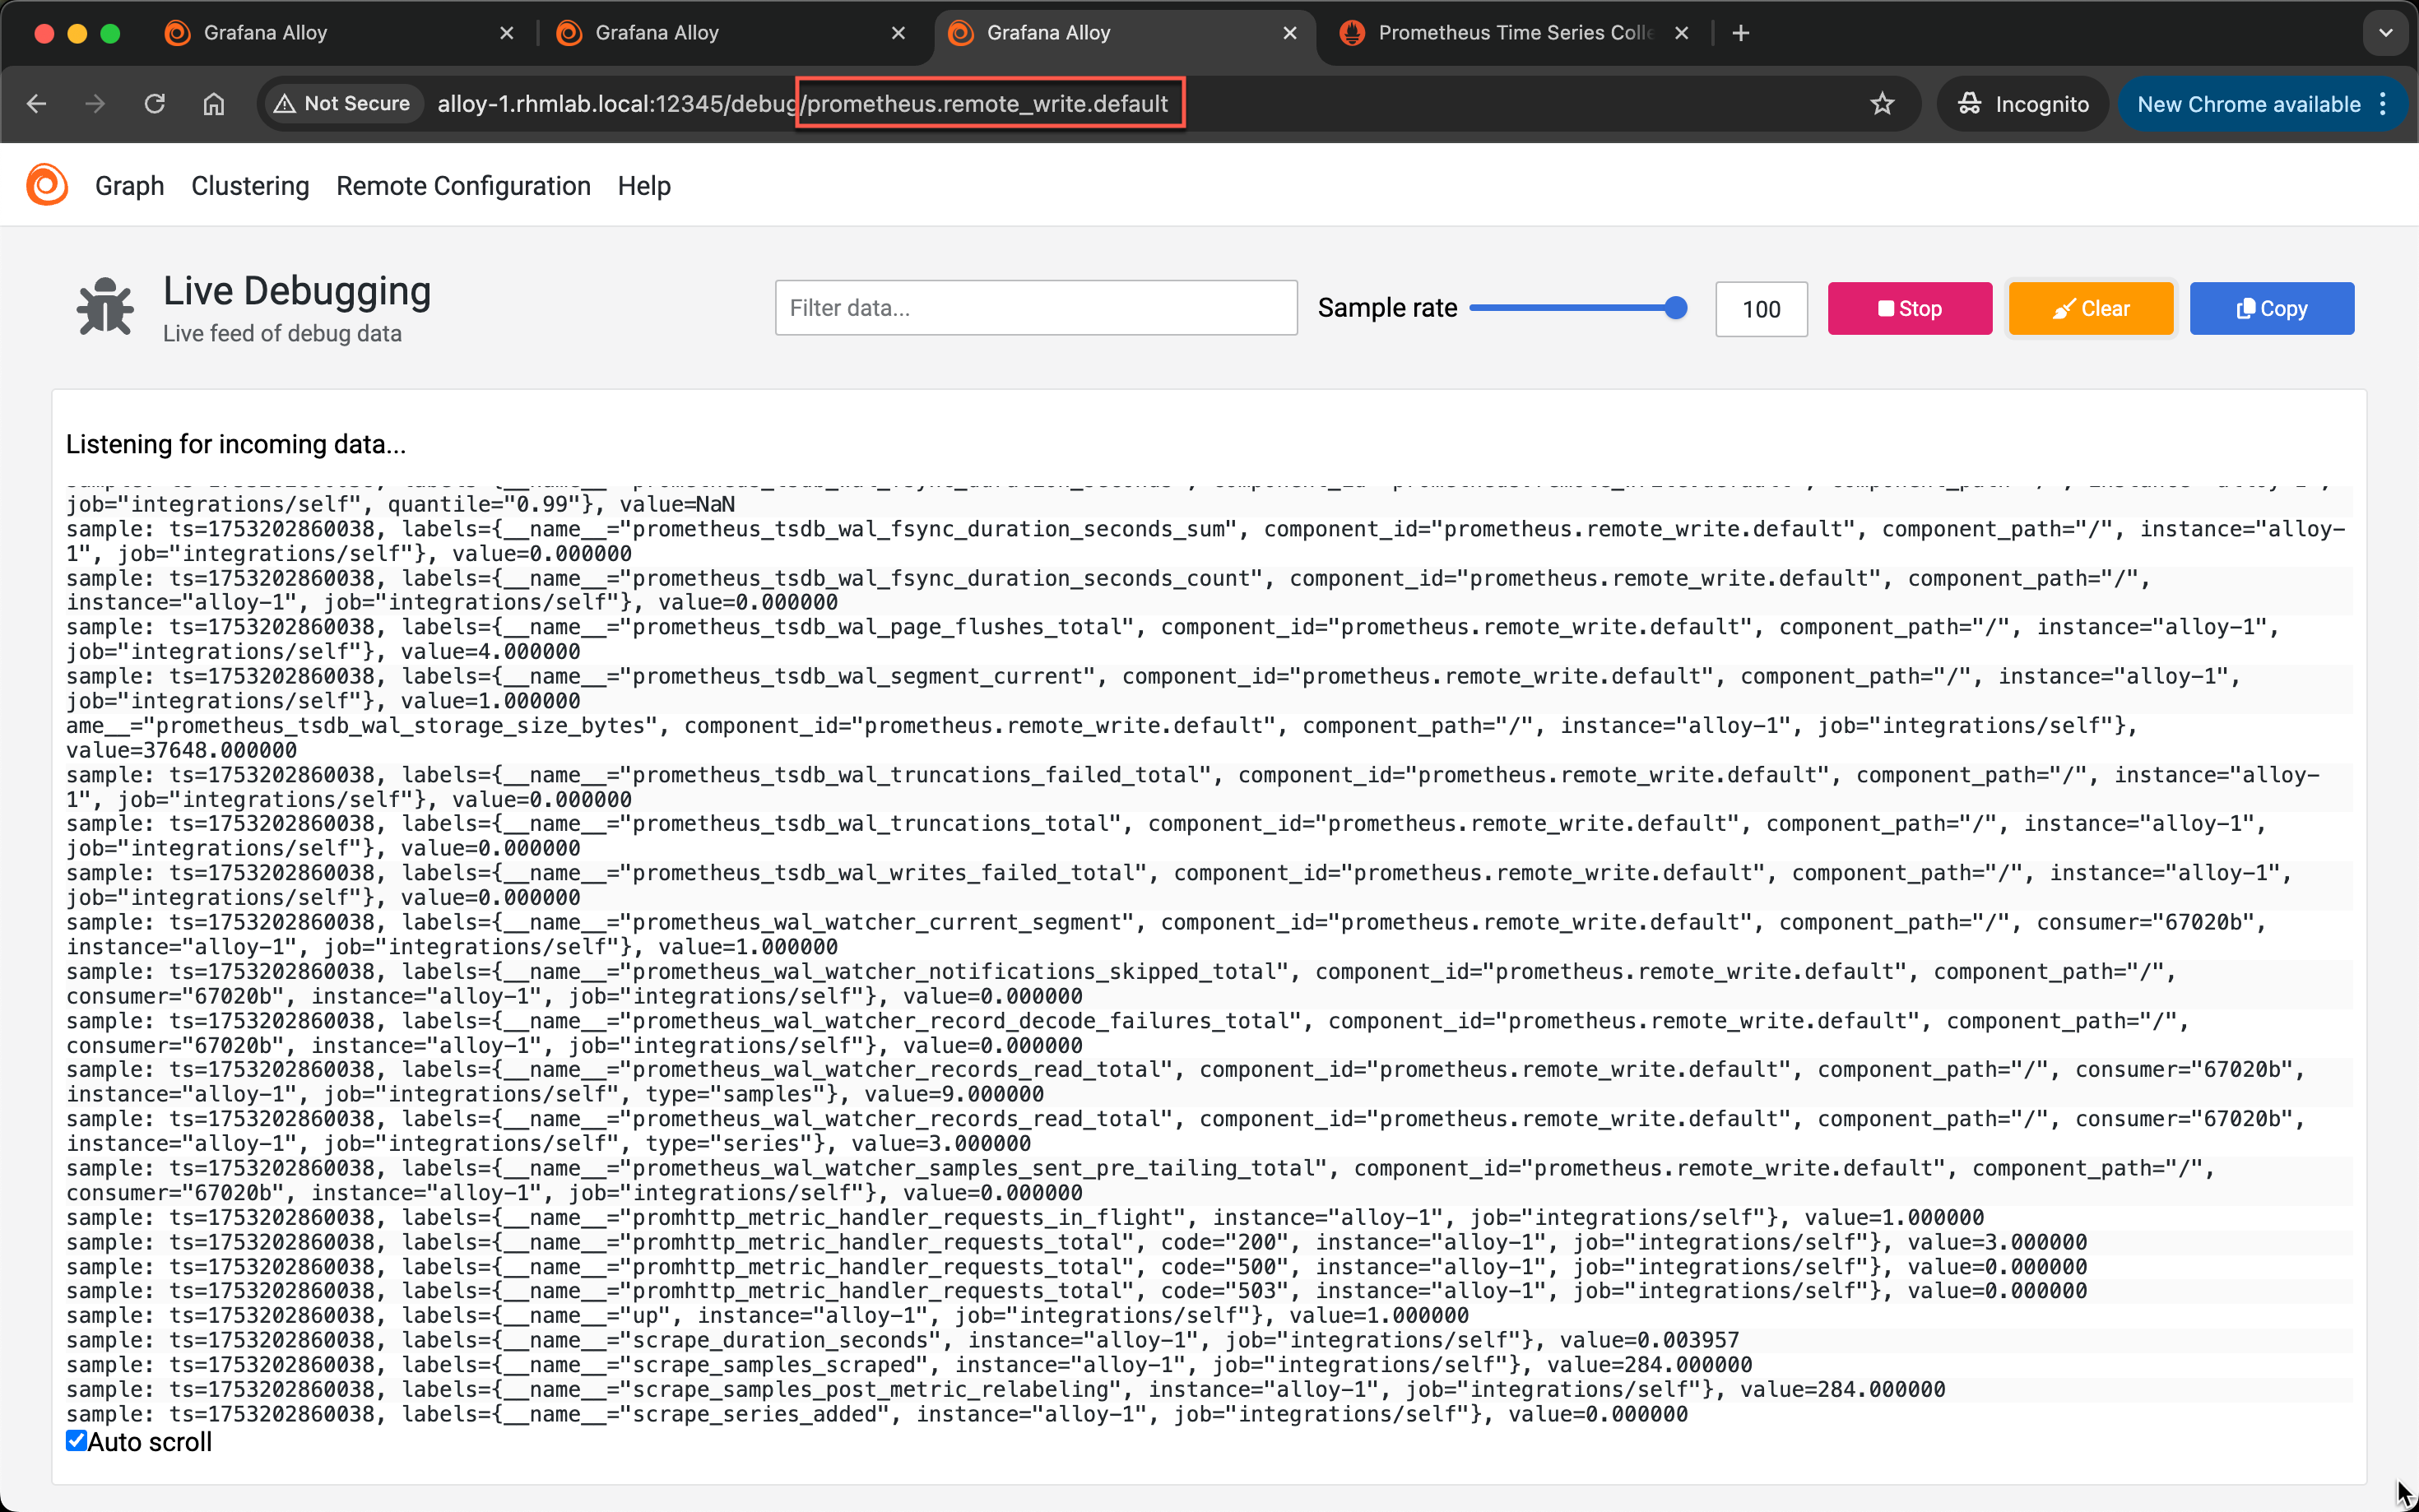Image resolution: width=2419 pixels, height=1512 pixels.
Task: Focus the Filter data input field
Action: pyautogui.click(x=1036, y=308)
